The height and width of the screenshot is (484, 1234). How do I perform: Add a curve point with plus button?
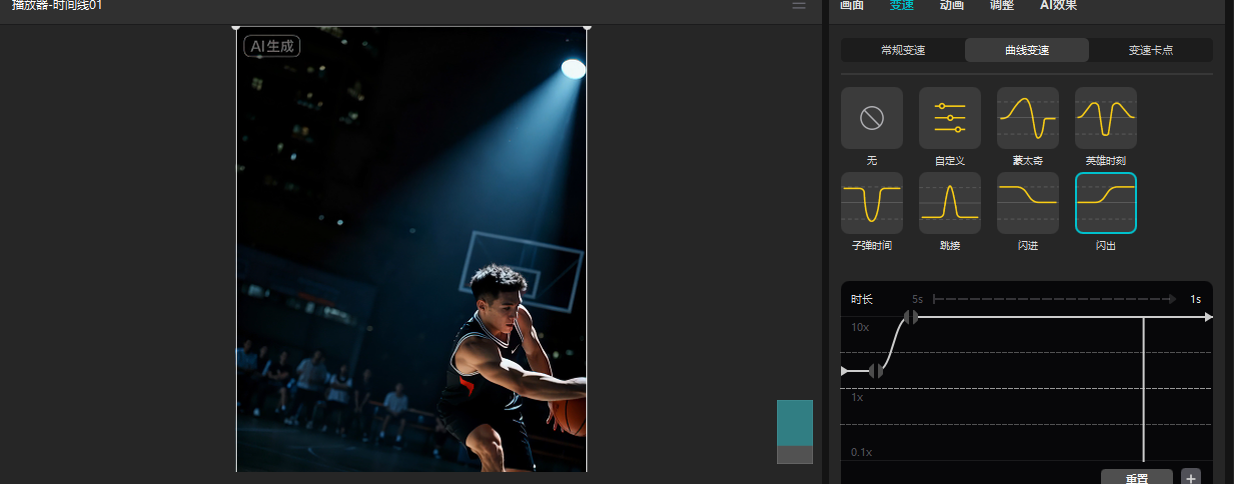(x=1190, y=478)
